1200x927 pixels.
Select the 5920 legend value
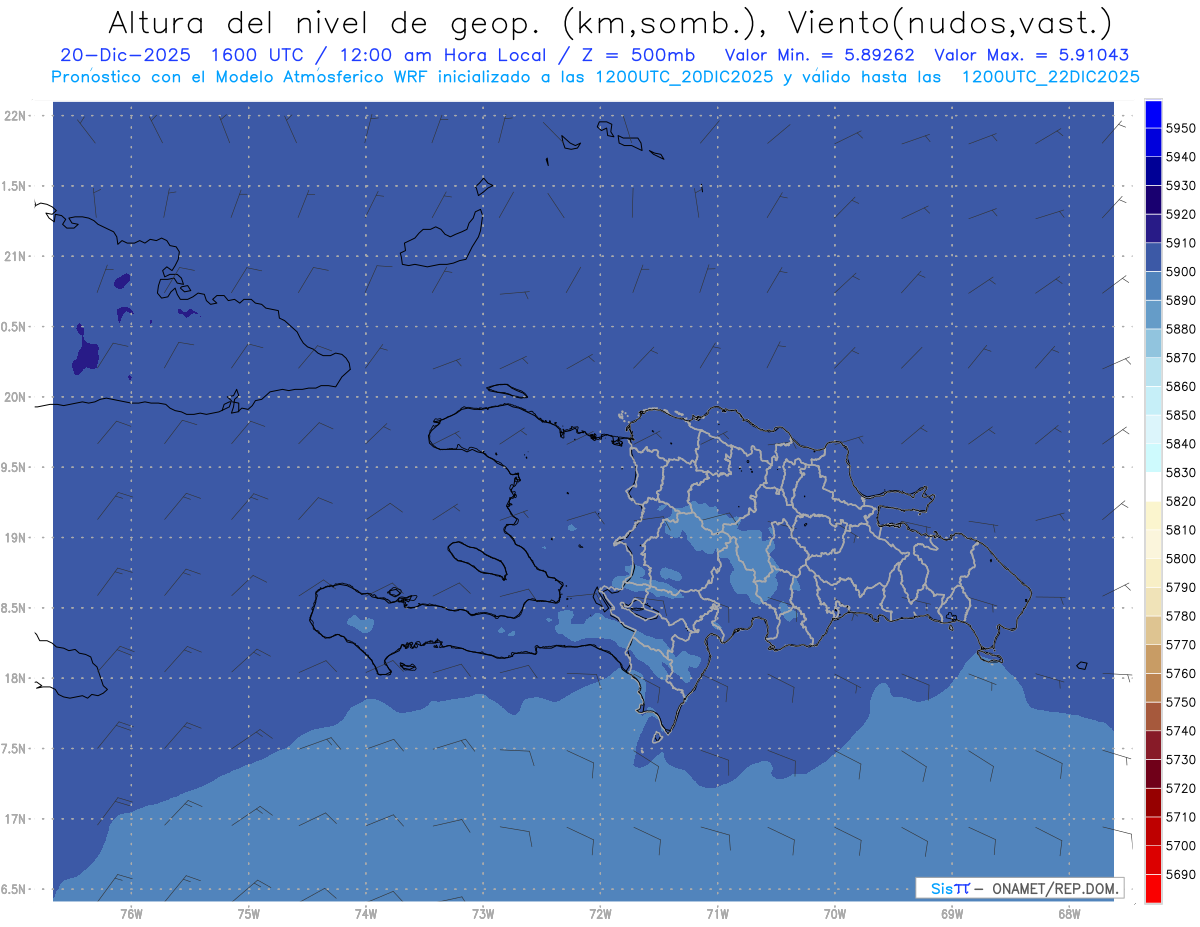1181,215
